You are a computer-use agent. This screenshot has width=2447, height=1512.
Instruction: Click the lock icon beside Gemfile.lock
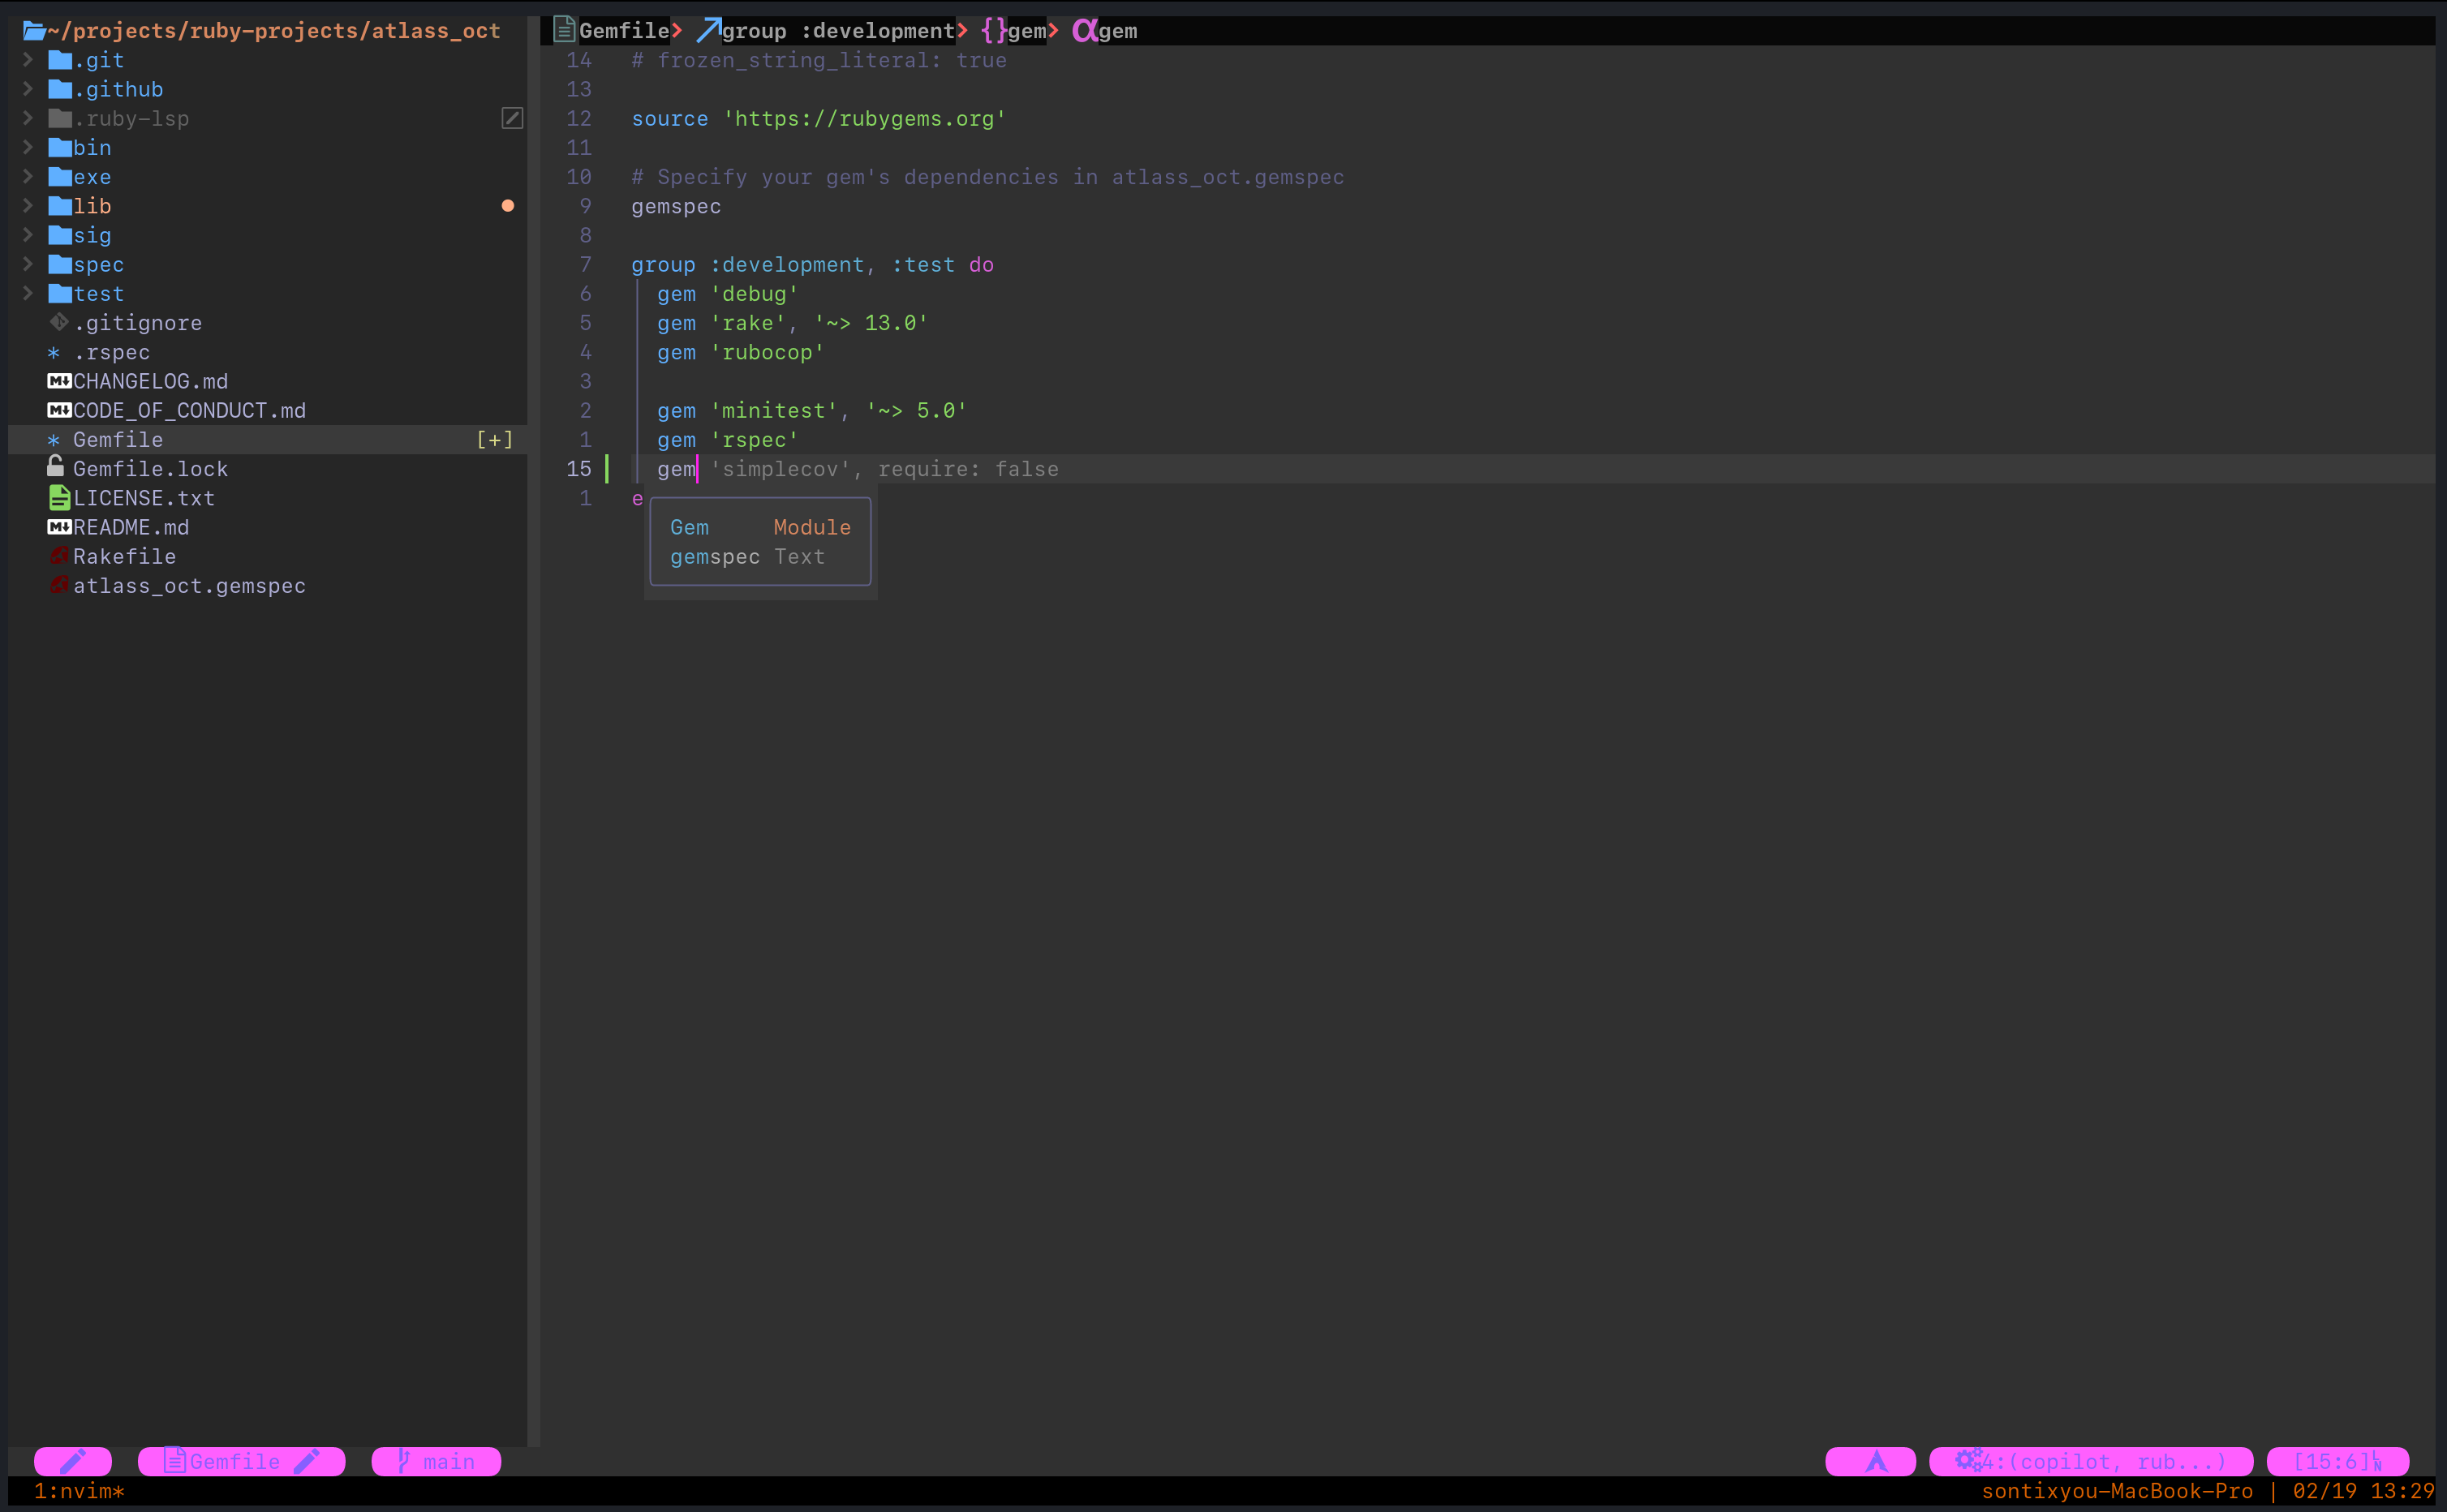56,467
